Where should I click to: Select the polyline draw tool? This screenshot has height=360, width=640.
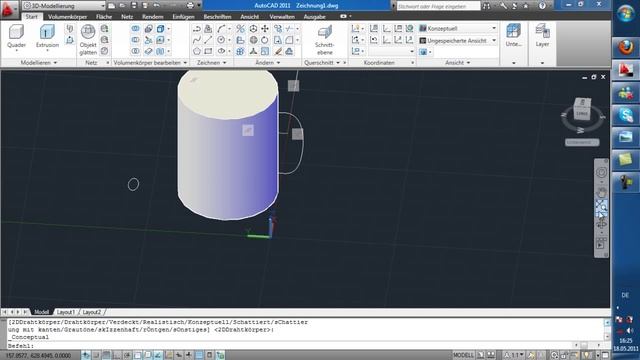(197, 29)
